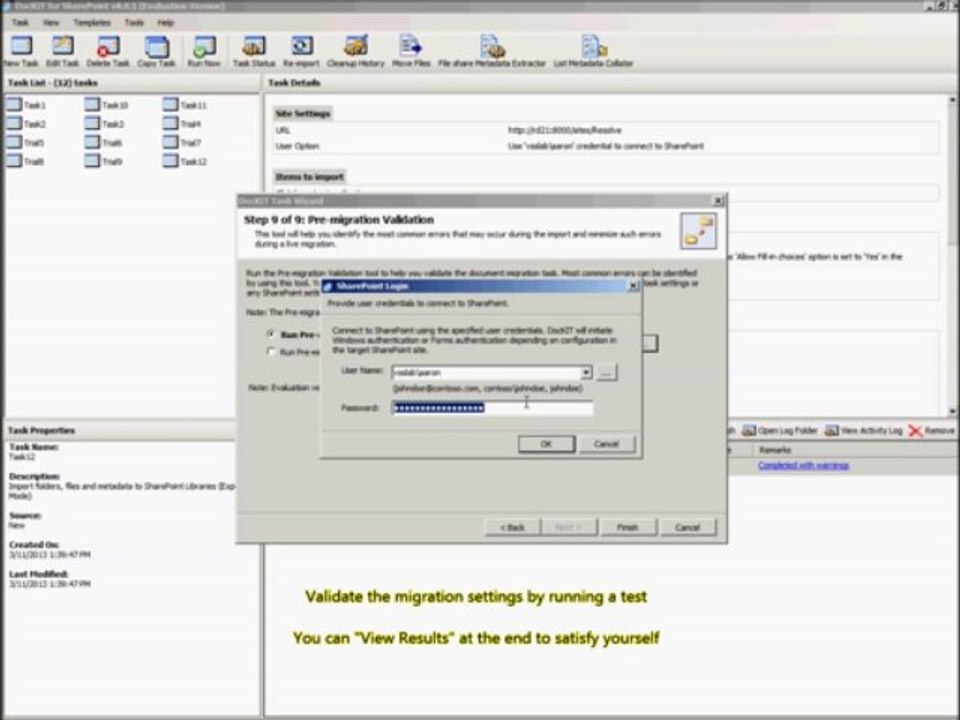Open the Task menu

click(20, 23)
